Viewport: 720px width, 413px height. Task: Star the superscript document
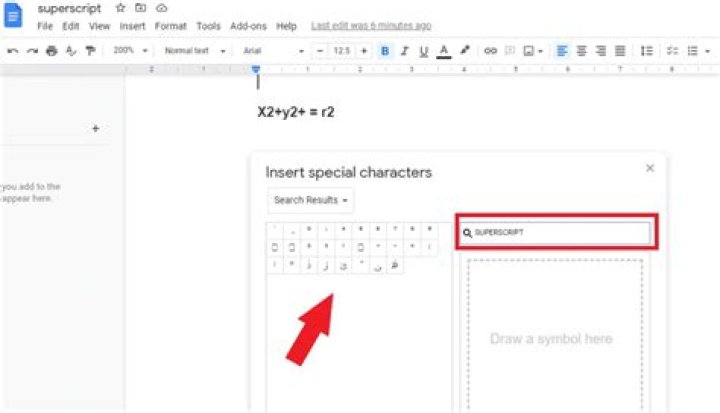pyautogui.click(x=120, y=8)
